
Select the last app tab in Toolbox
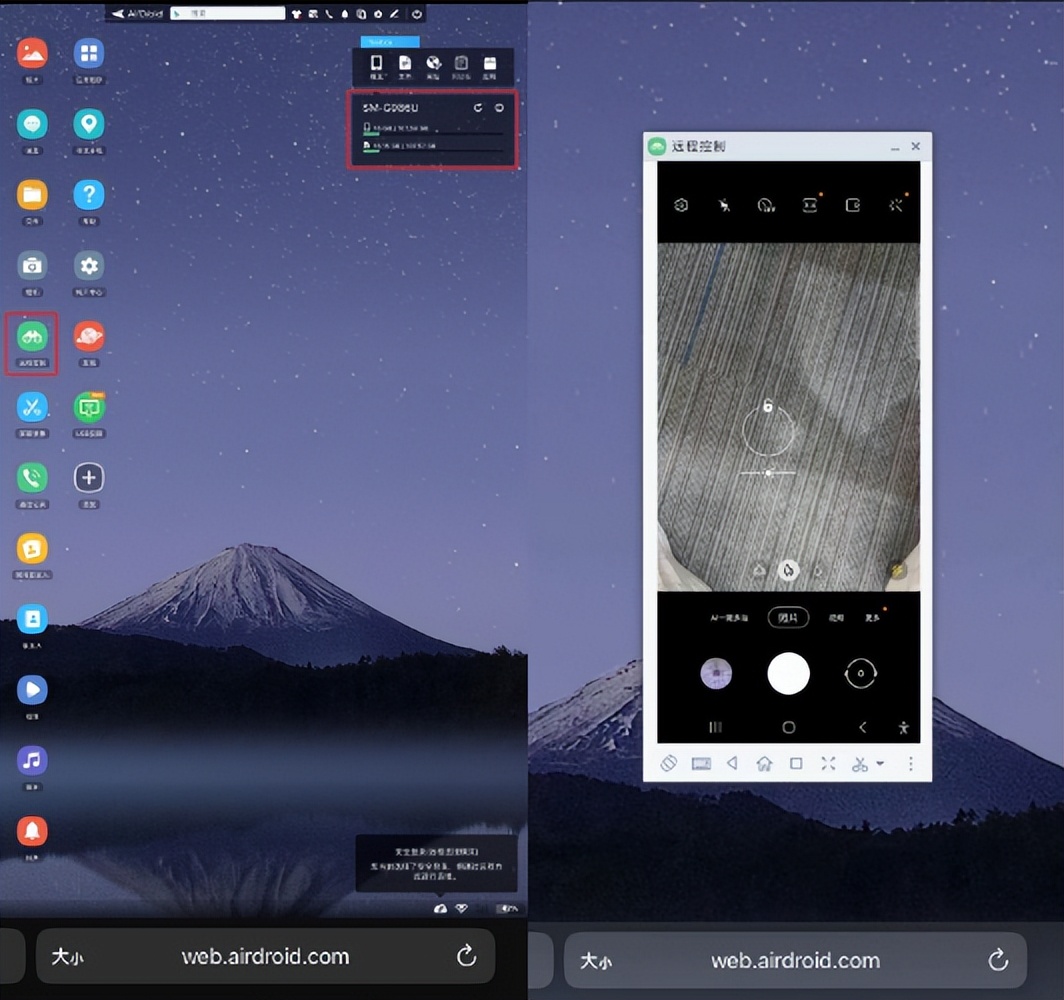pyautogui.click(x=490, y=66)
